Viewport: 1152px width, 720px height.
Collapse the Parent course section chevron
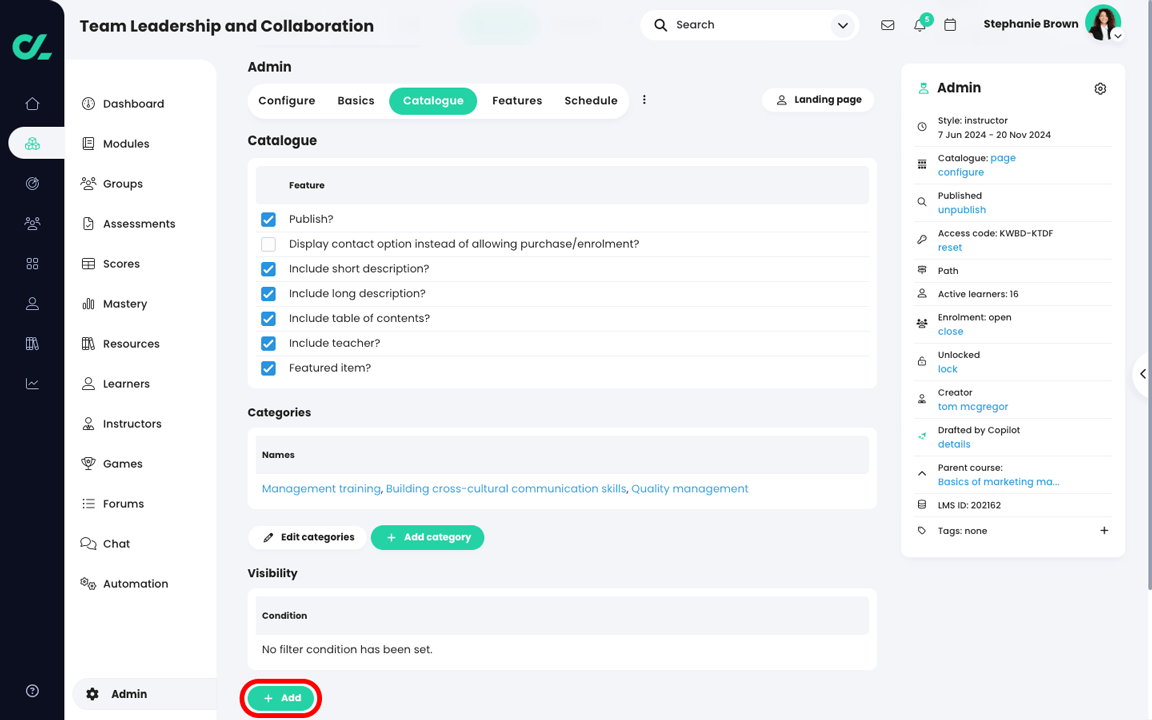922,474
